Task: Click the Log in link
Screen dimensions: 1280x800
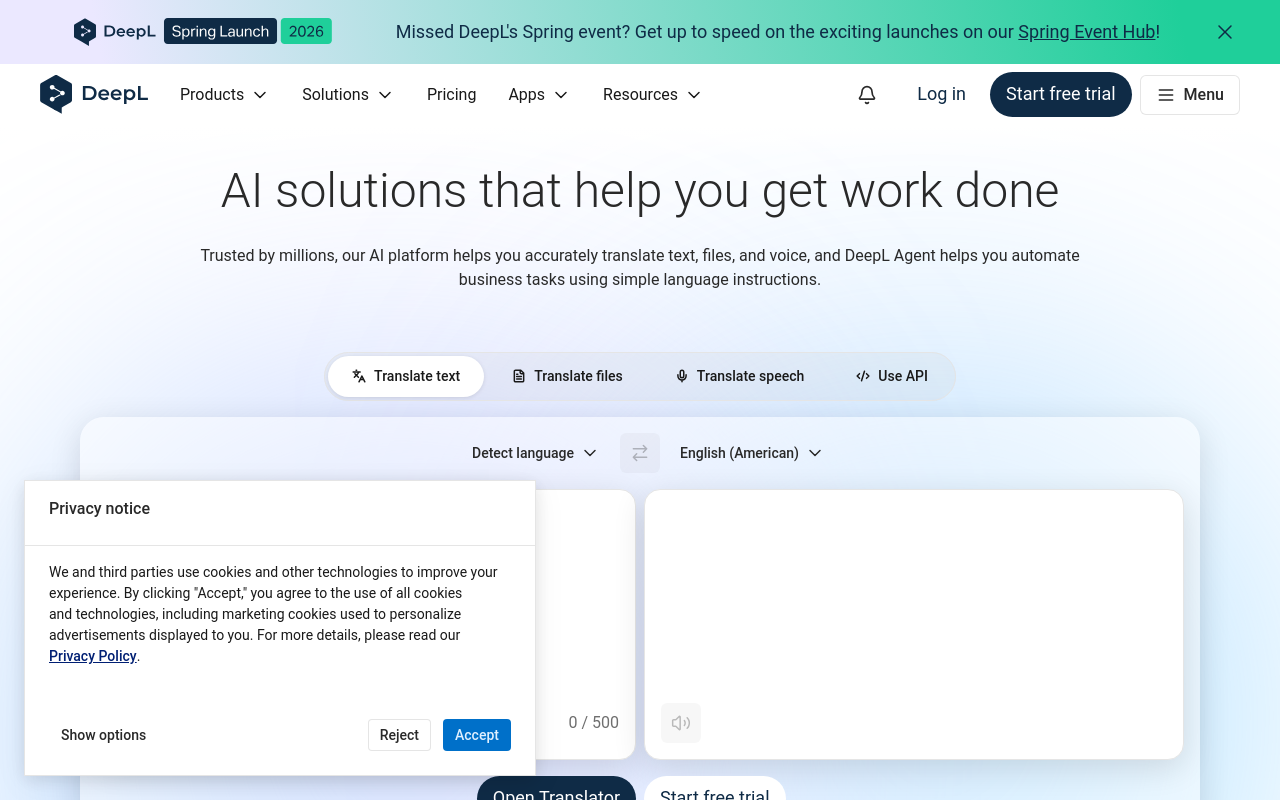Action: tap(941, 94)
